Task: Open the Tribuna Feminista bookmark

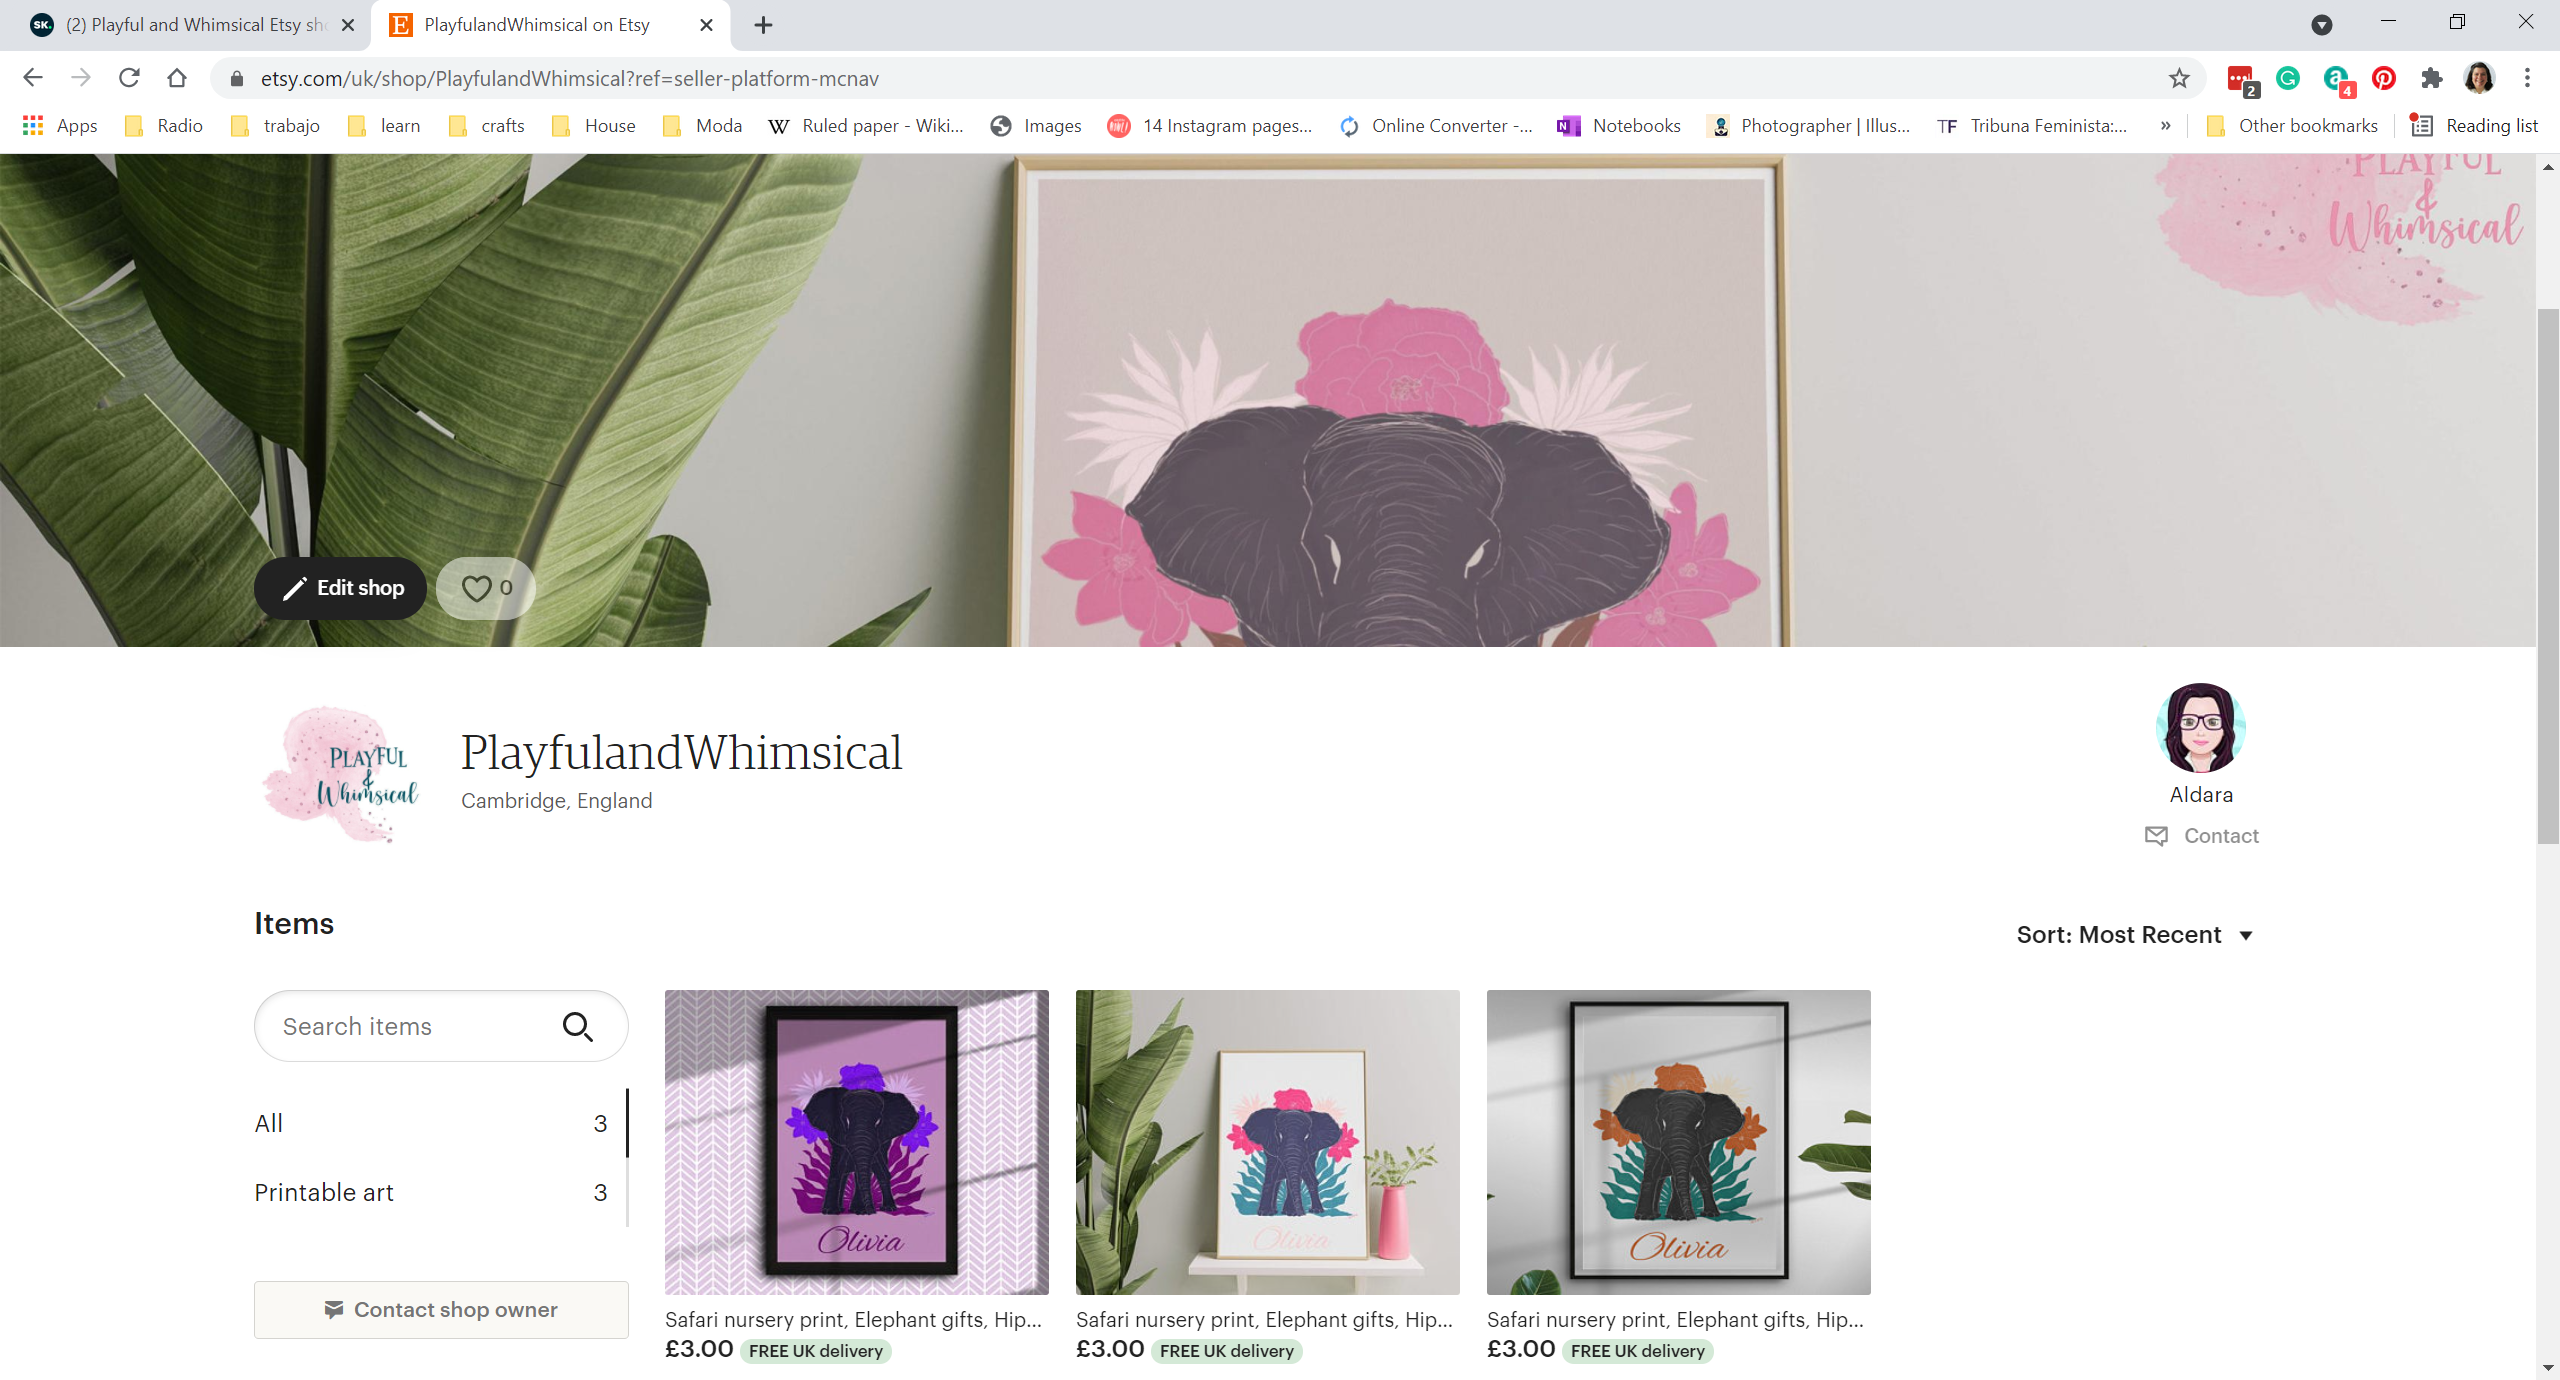Action: (2032, 126)
